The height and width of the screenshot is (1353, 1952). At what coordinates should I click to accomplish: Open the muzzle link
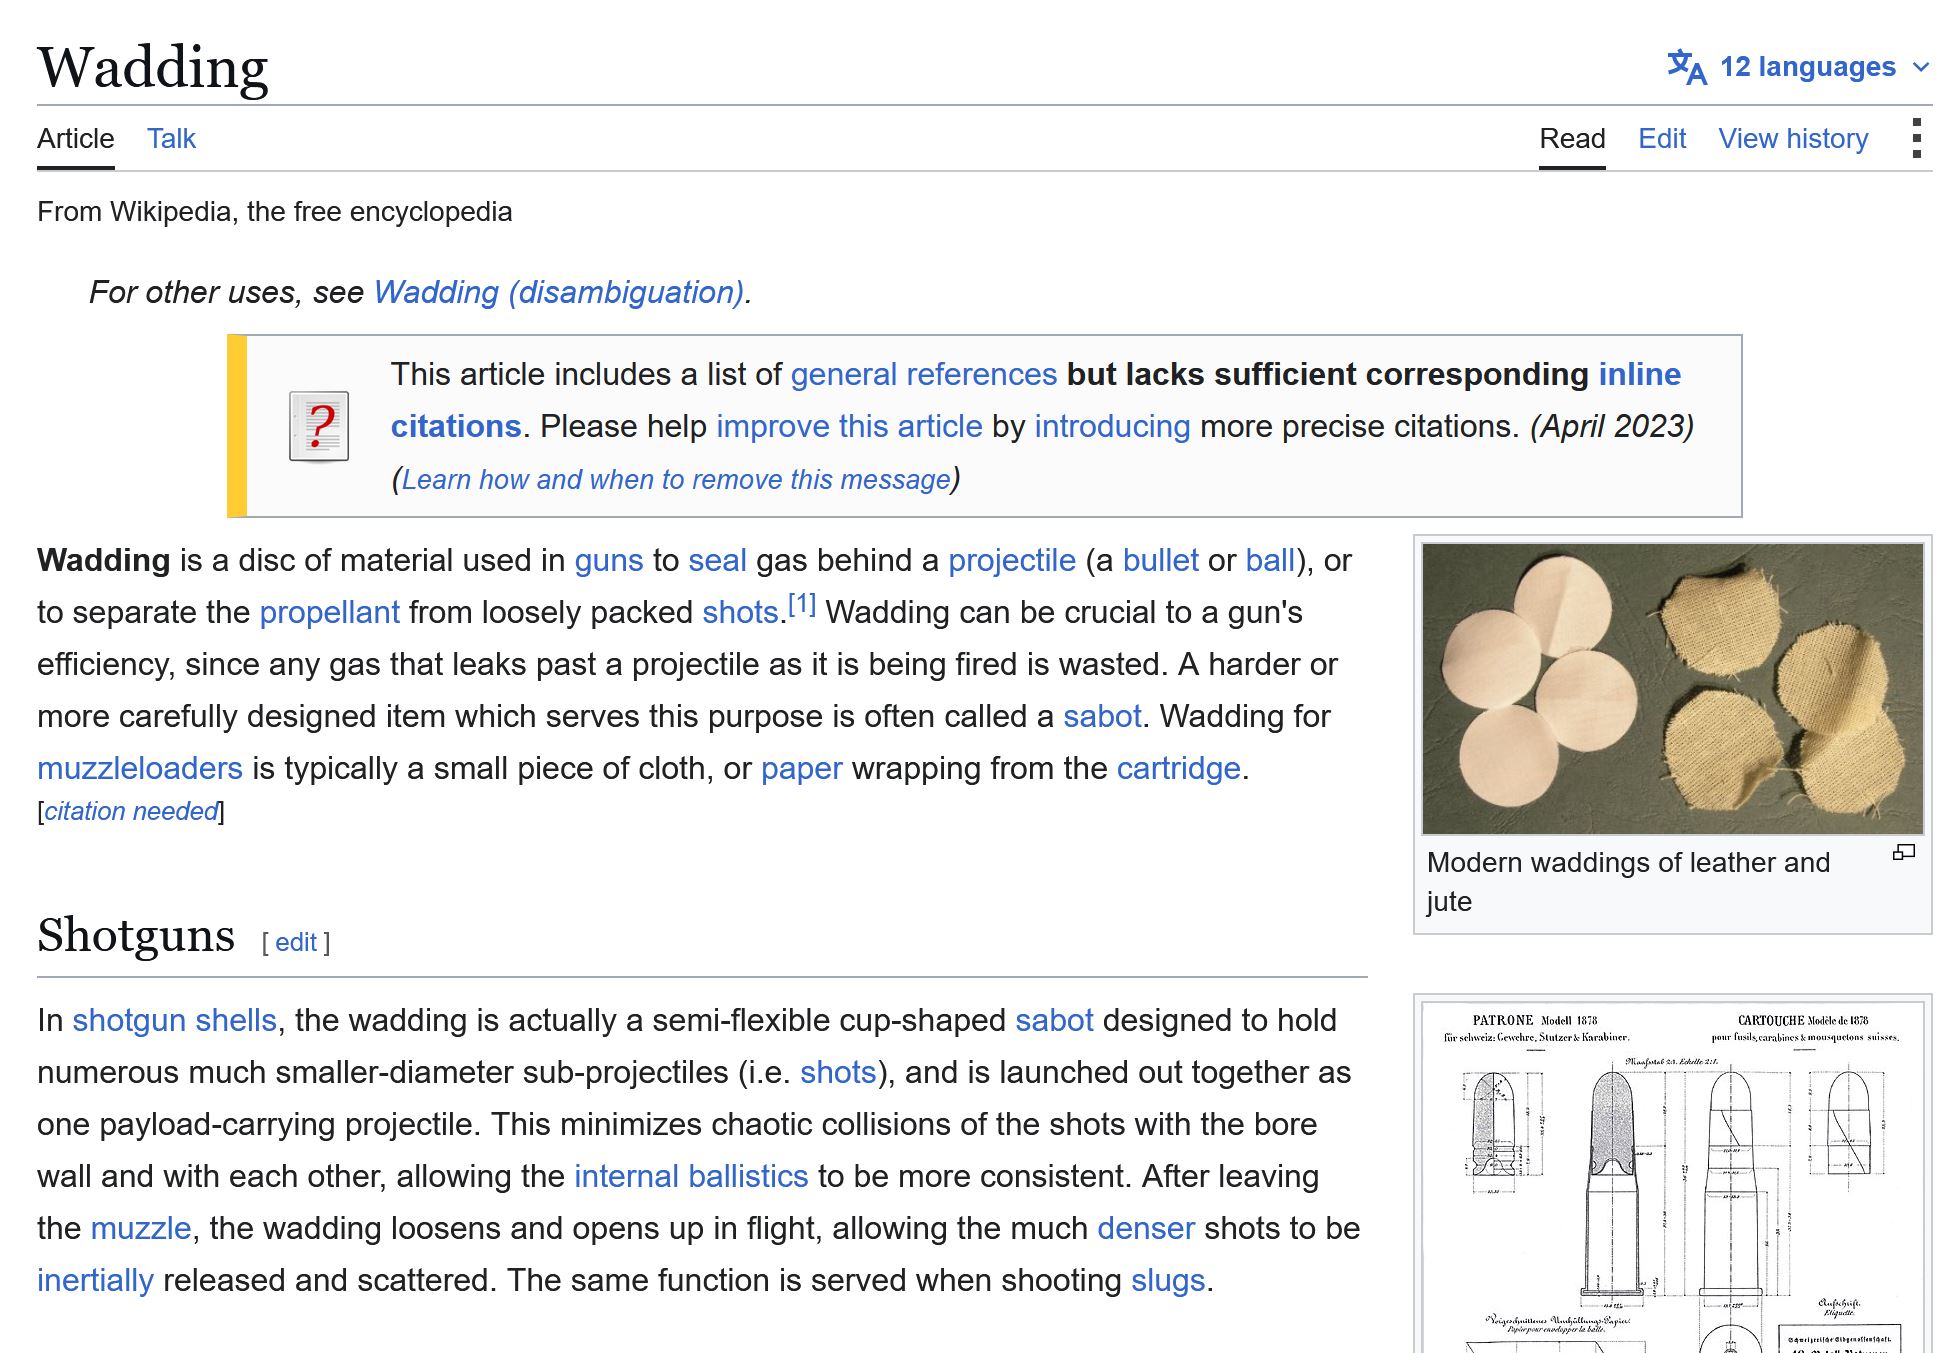(x=141, y=1228)
